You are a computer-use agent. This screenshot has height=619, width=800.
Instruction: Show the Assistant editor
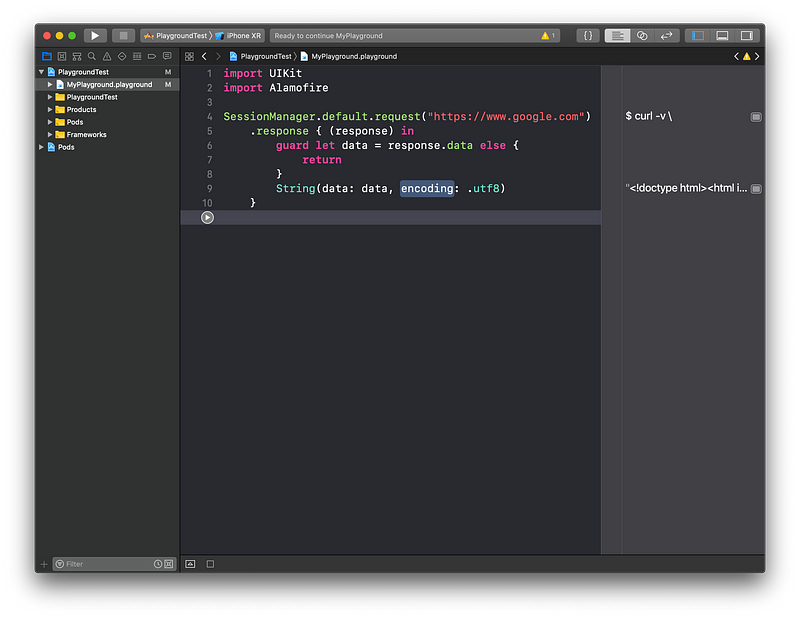(x=642, y=36)
